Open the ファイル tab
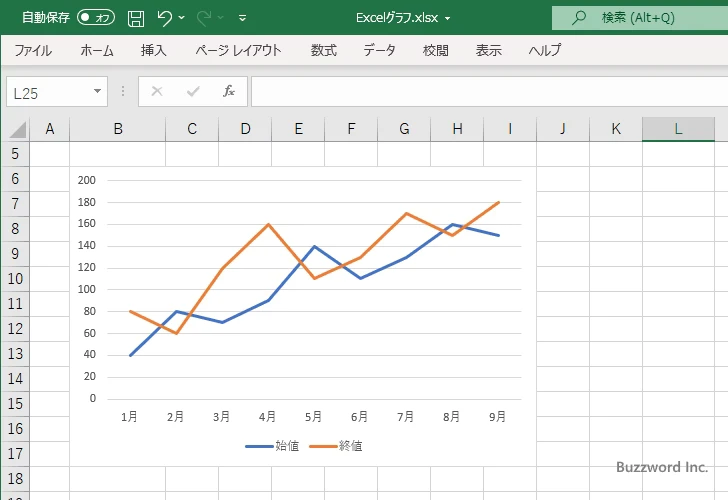This screenshot has height=500, width=728. (x=33, y=50)
